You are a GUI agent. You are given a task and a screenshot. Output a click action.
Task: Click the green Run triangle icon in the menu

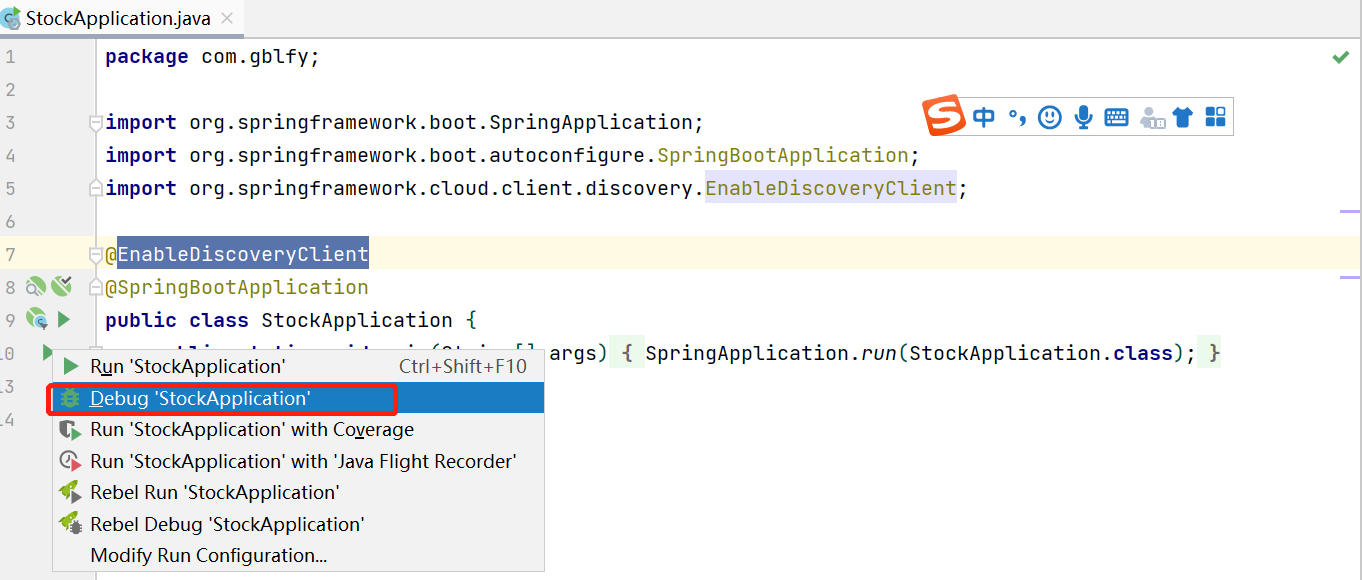tap(70, 366)
